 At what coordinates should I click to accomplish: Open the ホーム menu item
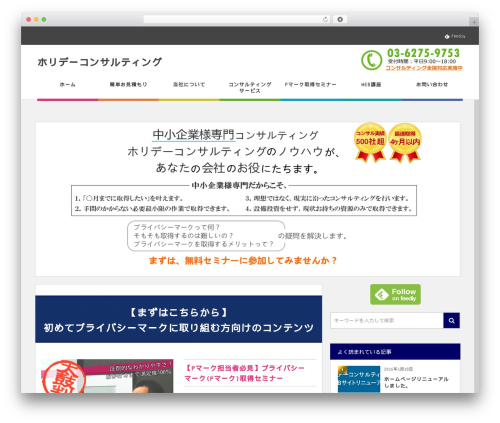67,85
